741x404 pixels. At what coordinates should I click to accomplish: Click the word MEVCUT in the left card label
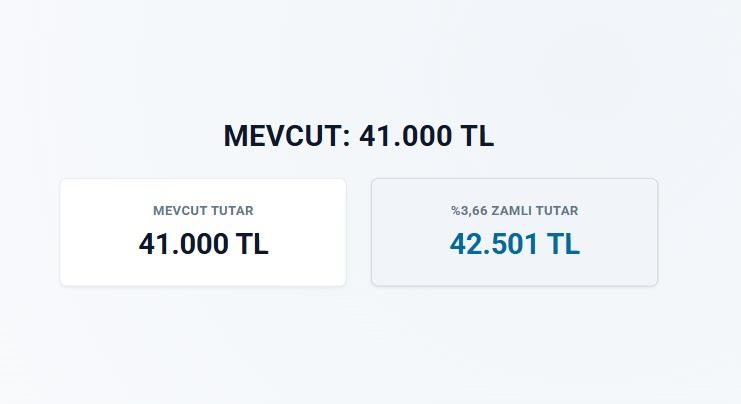(x=180, y=211)
